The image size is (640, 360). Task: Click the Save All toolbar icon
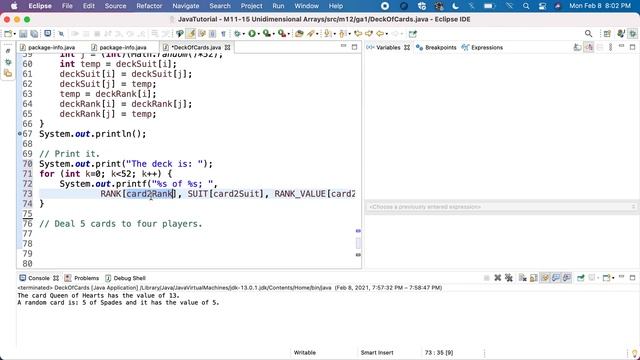(34, 34)
